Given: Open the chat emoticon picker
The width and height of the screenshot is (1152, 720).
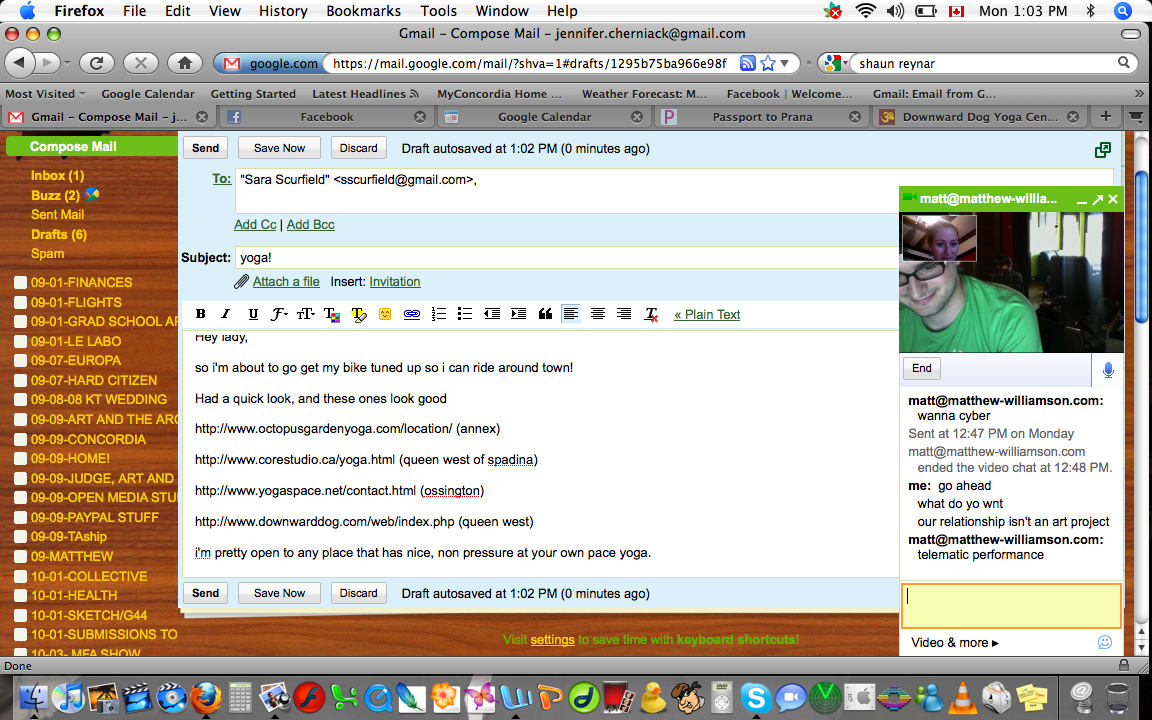Looking at the screenshot, I should [1104, 642].
